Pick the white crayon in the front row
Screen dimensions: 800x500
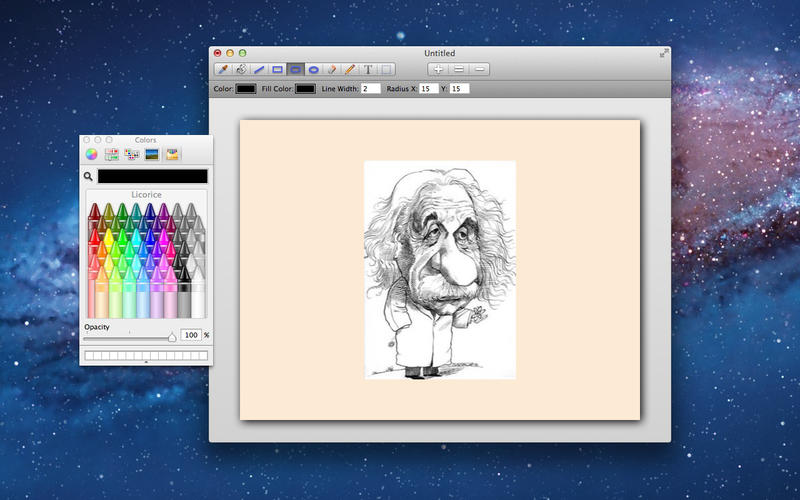point(198,293)
